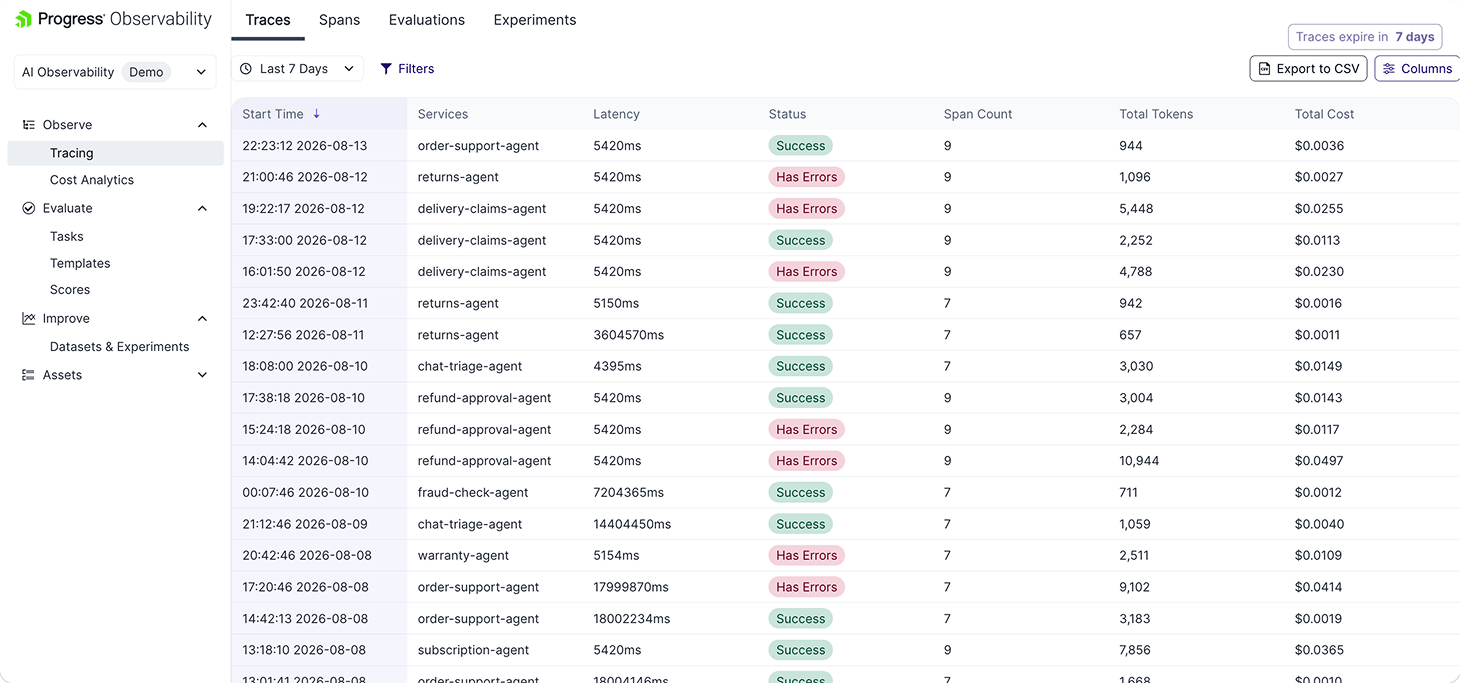Open Templates in the sidebar
Image resolution: width=1460 pixels, height=683 pixels.
pos(80,264)
